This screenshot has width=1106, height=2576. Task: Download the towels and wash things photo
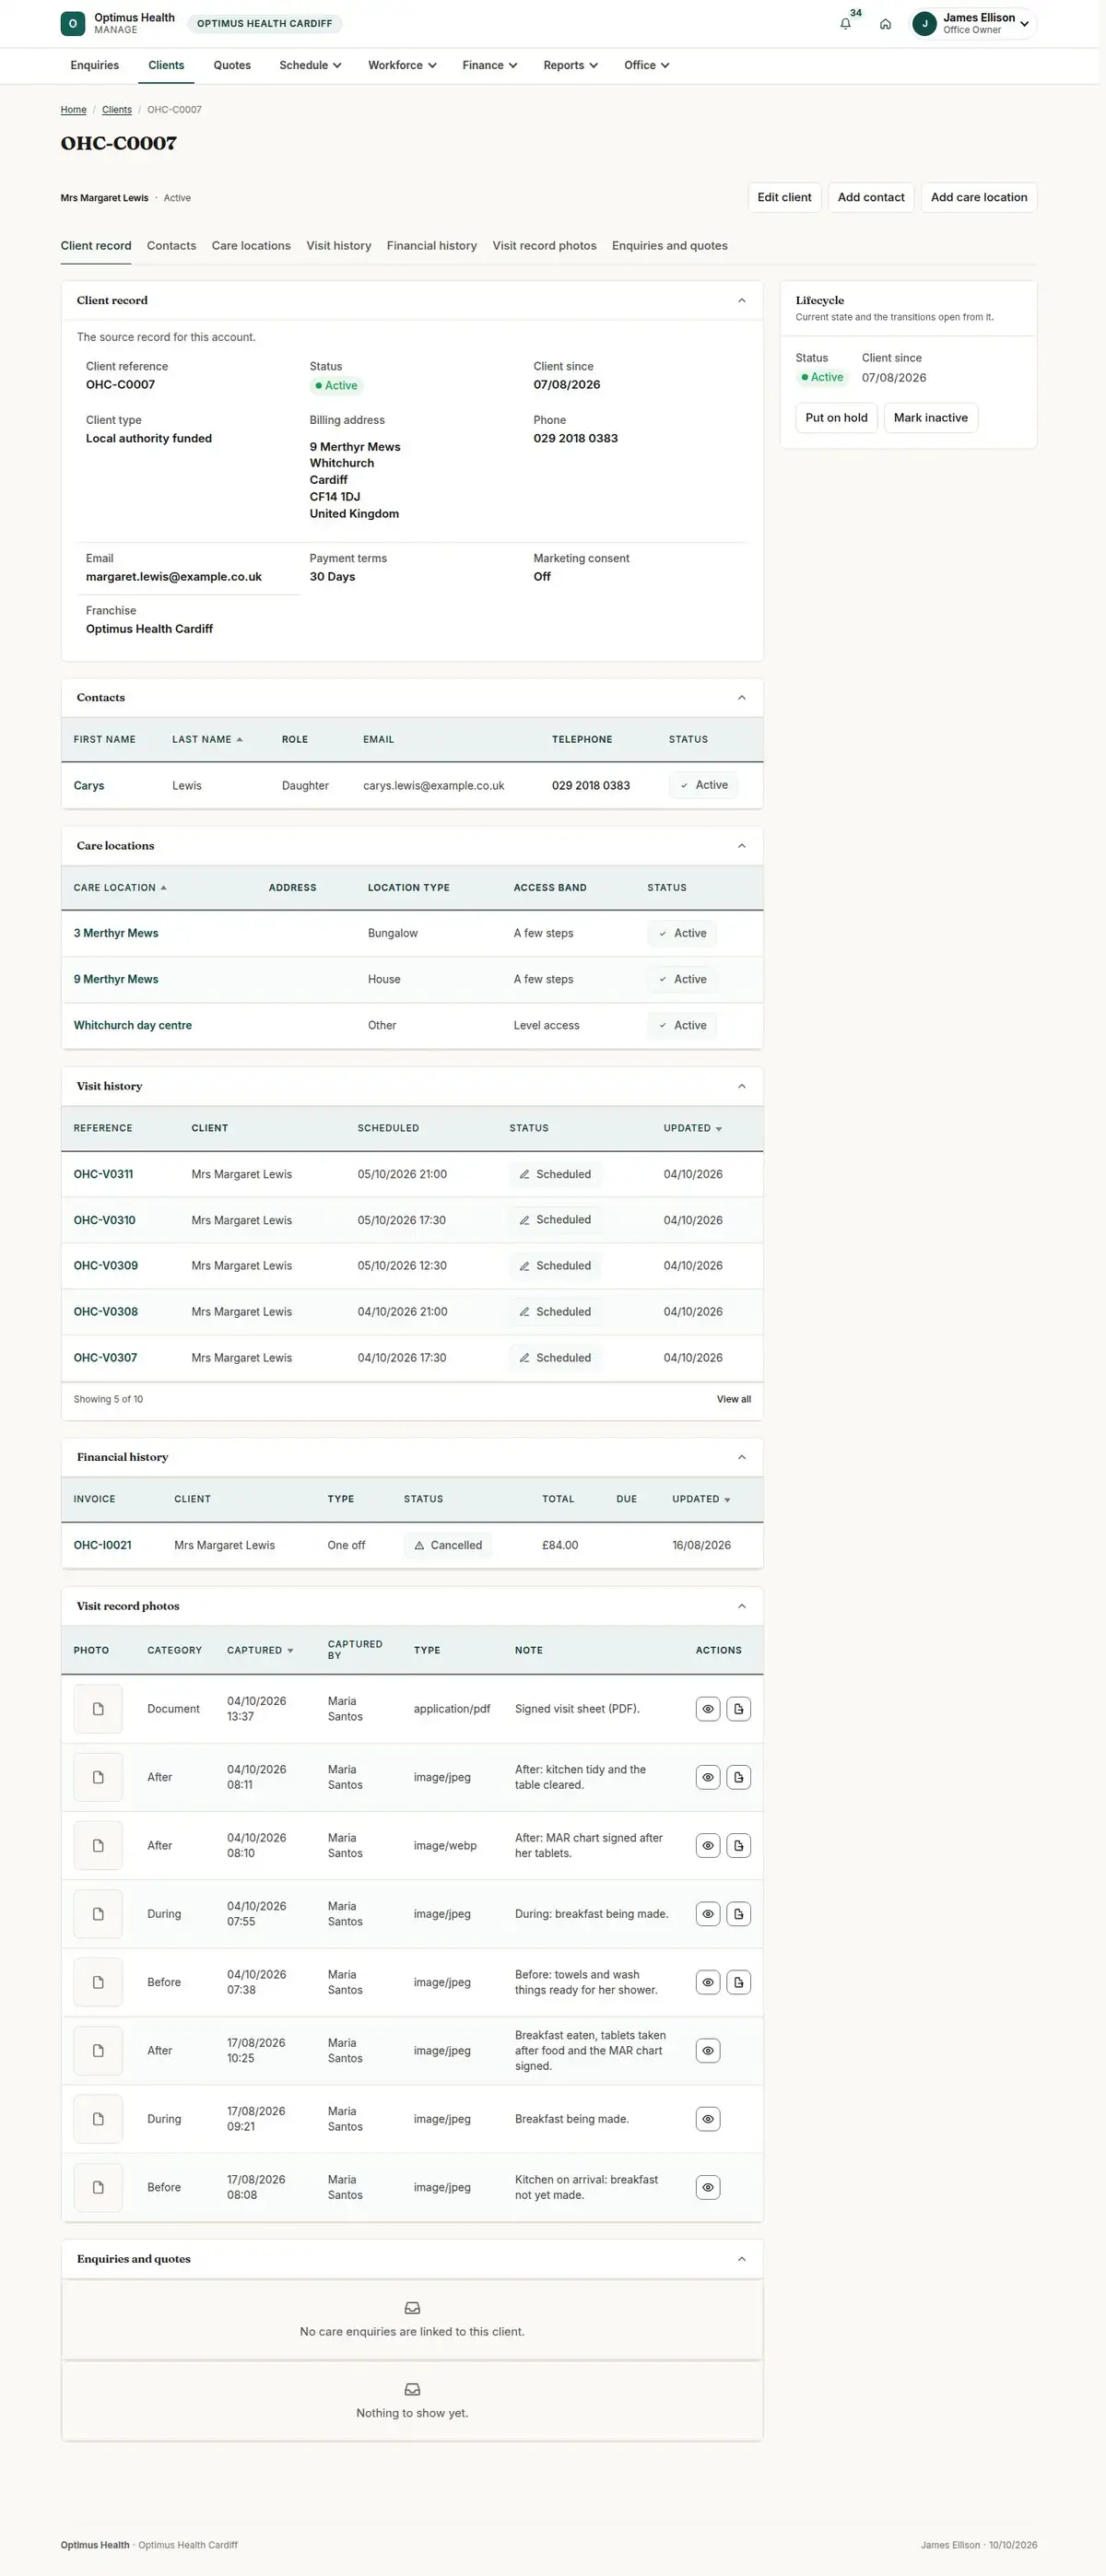pyautogui.click(x=739, y=1982)
